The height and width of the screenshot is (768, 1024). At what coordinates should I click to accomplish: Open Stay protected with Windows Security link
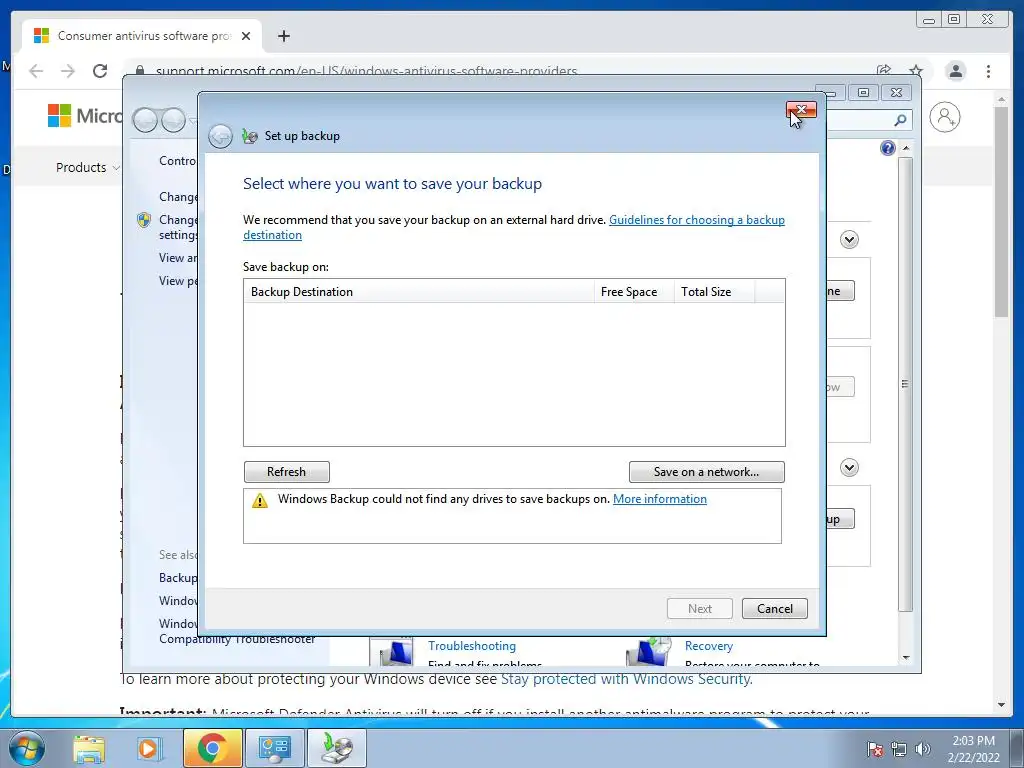click(626, 679)
